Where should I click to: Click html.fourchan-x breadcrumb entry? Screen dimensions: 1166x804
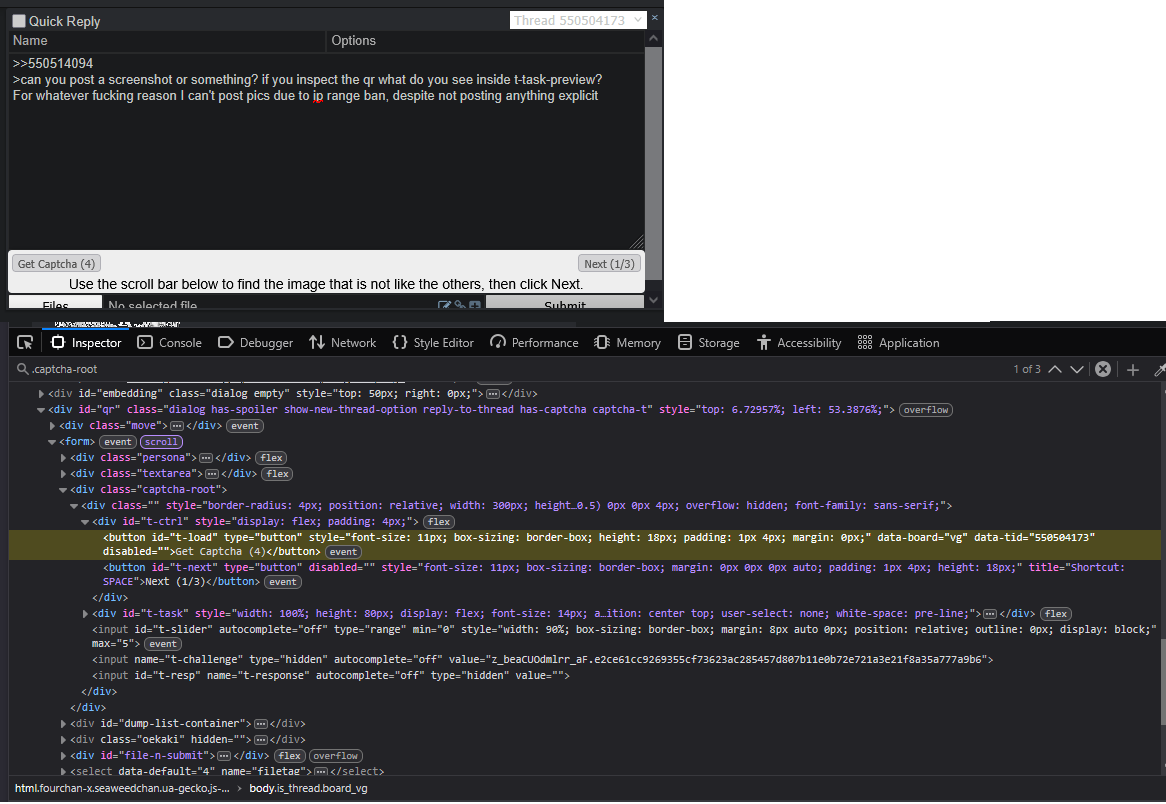(122, 788)
